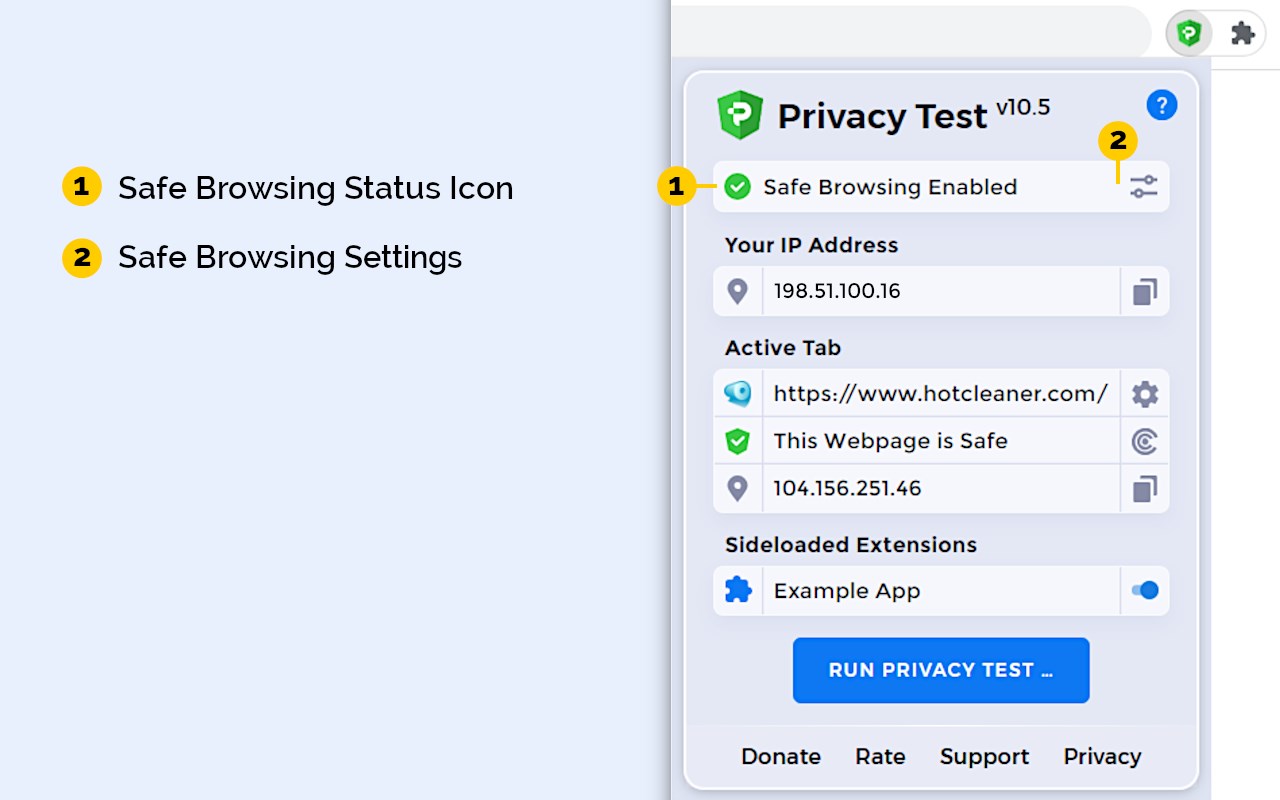Click the Rate link in footer
This screenshot has height=800, width=1280.
[880, 757]
